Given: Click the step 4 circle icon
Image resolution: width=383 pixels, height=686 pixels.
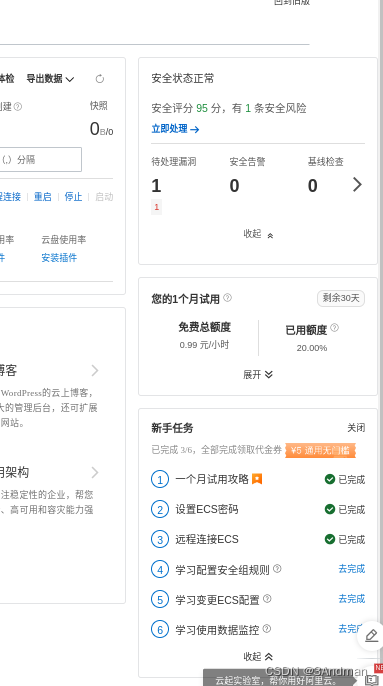Looking at the screenshot, I should [160, 569].
